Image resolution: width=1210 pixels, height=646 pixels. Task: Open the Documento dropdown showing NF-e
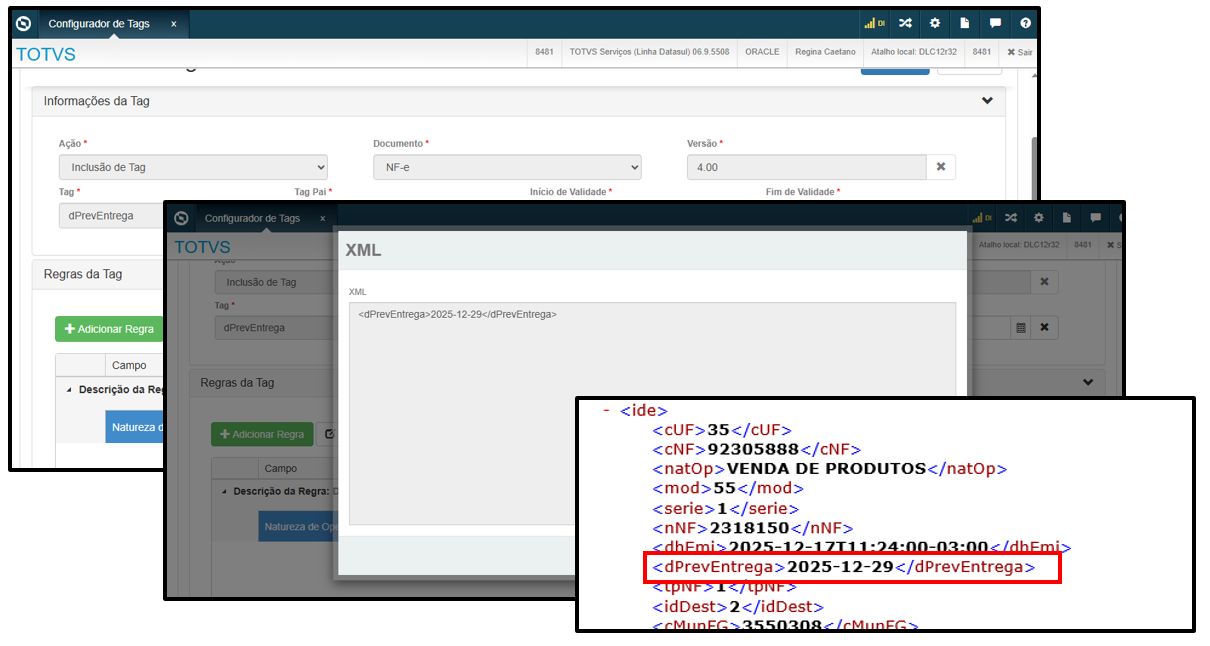tap(507, 167)
